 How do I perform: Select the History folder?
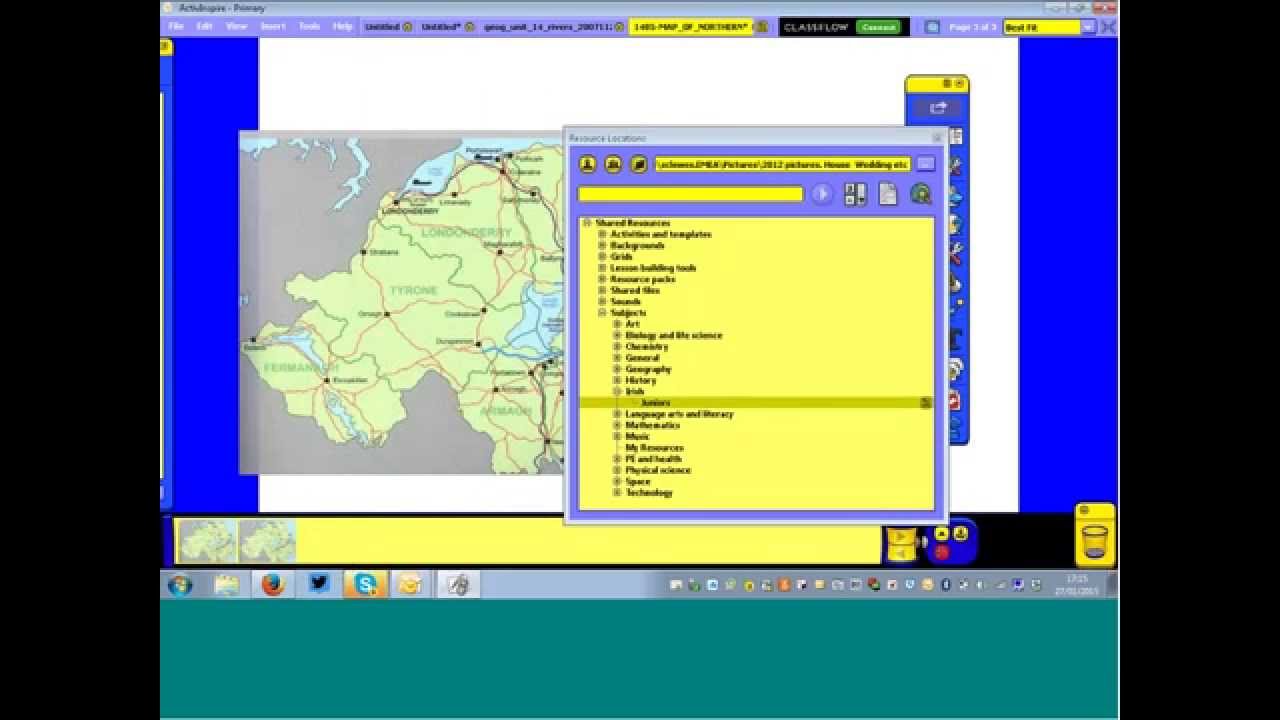coord(640,380)
